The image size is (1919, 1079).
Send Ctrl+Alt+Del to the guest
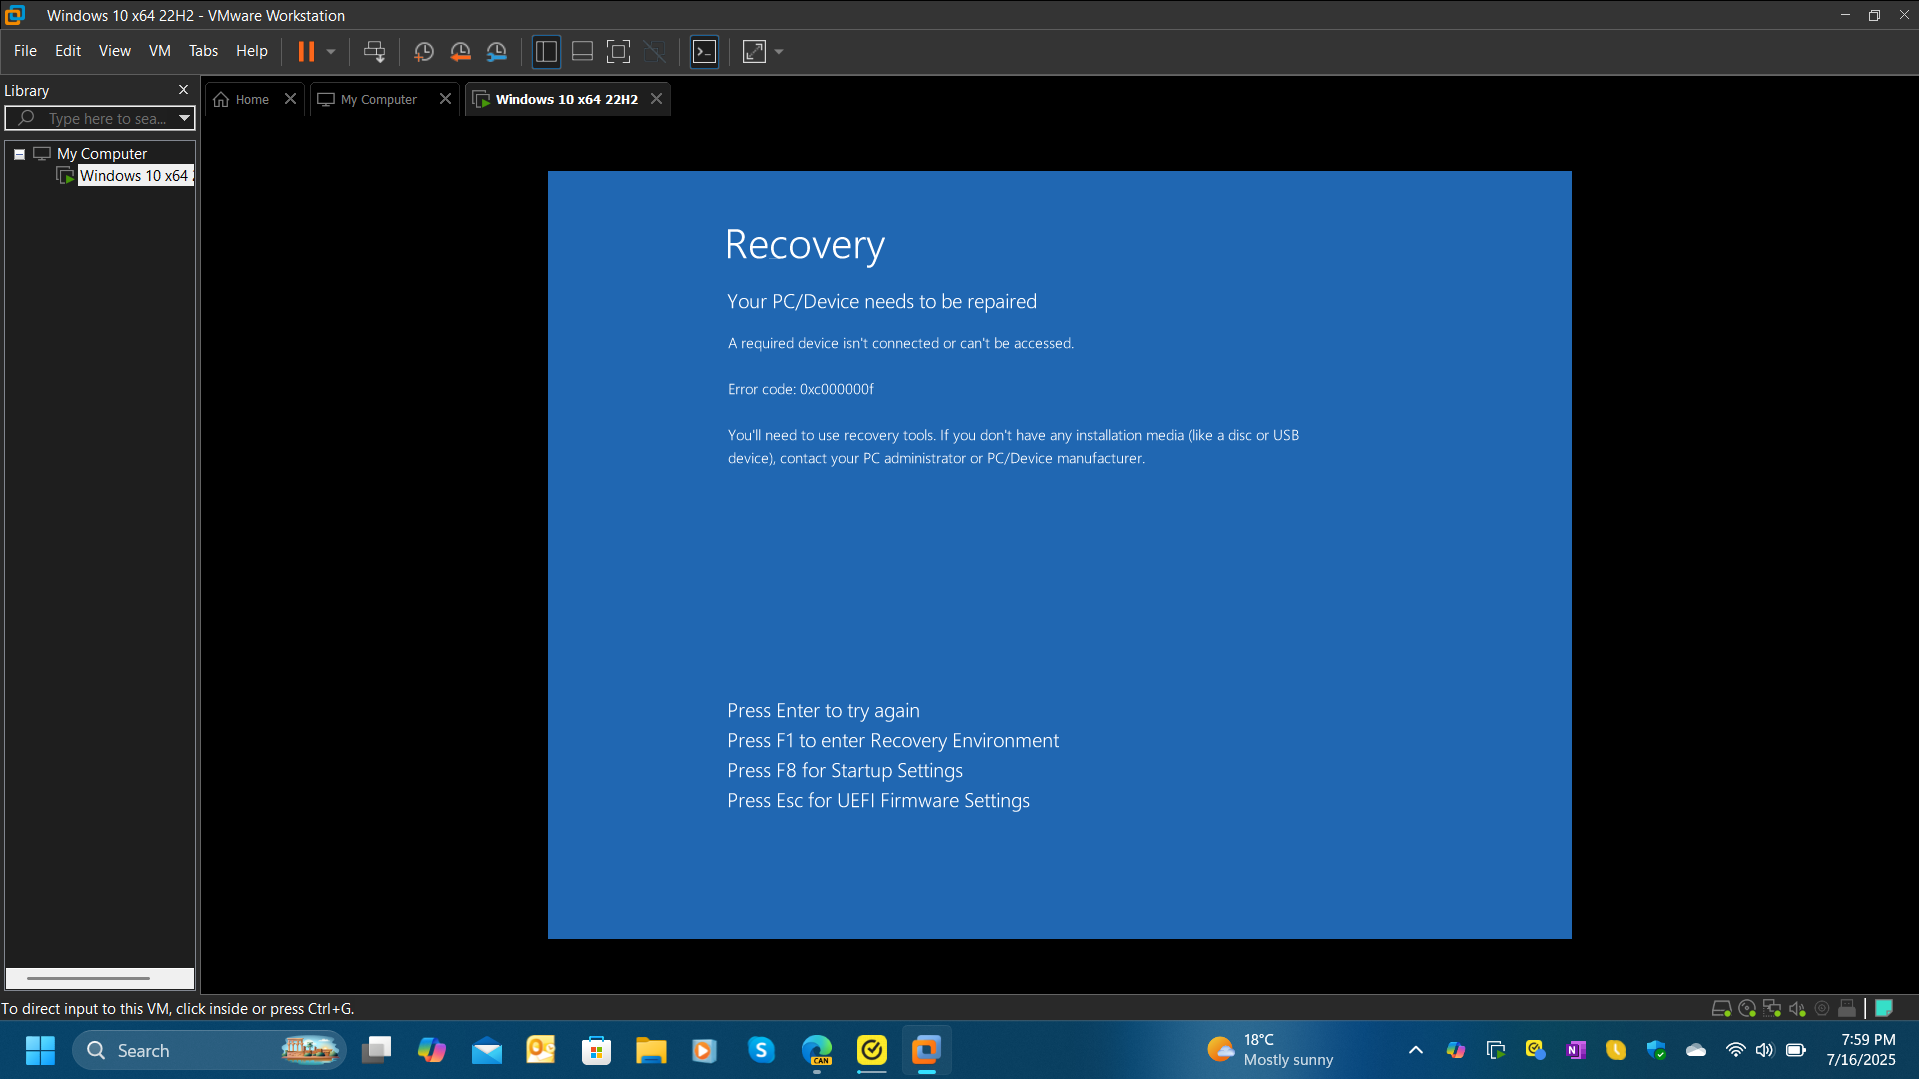click(x=375, y=51)
